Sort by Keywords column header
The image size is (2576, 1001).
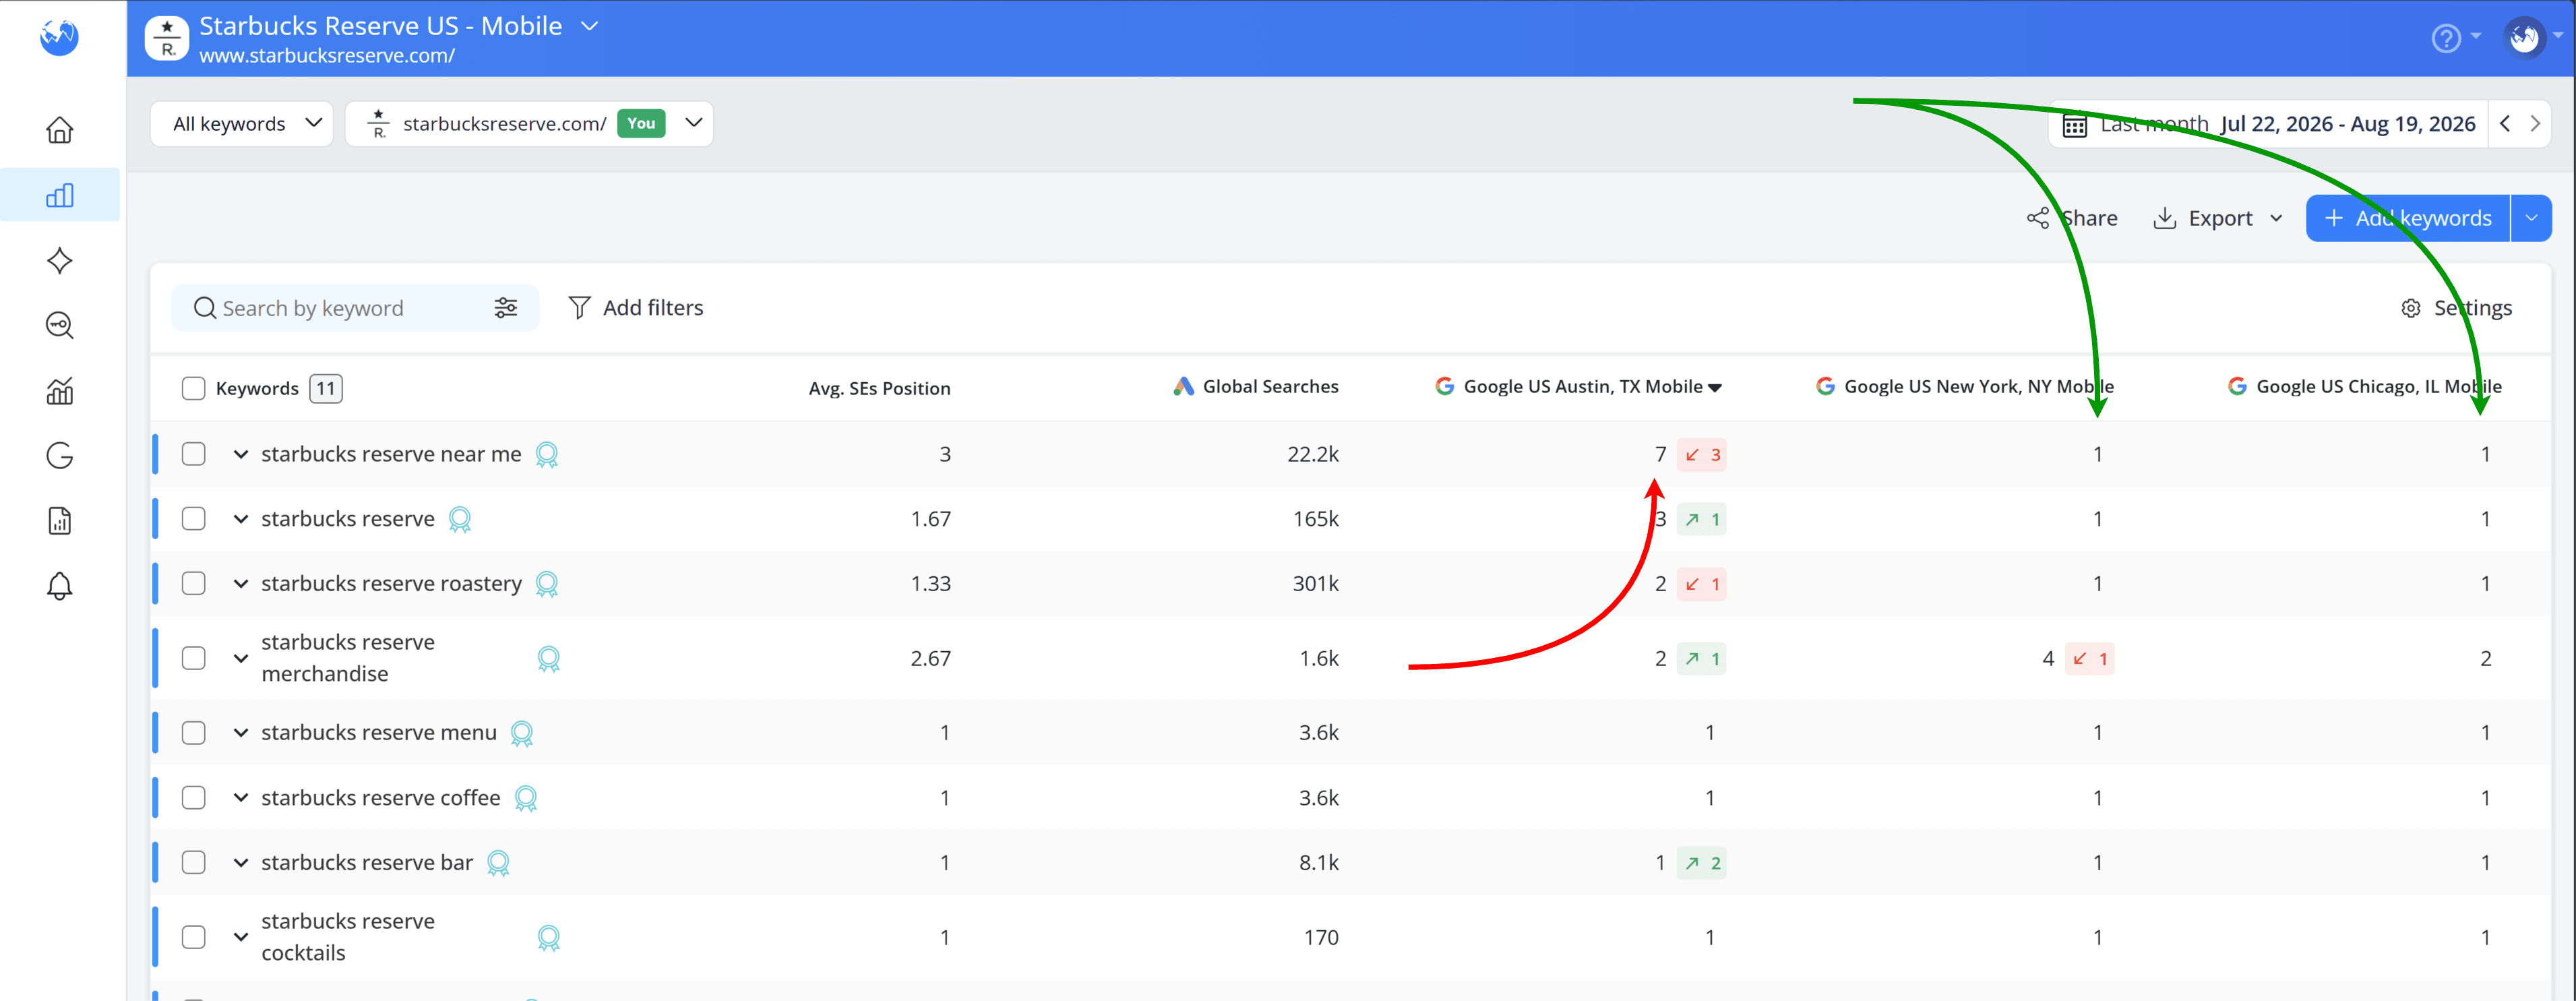click(257, 388)
